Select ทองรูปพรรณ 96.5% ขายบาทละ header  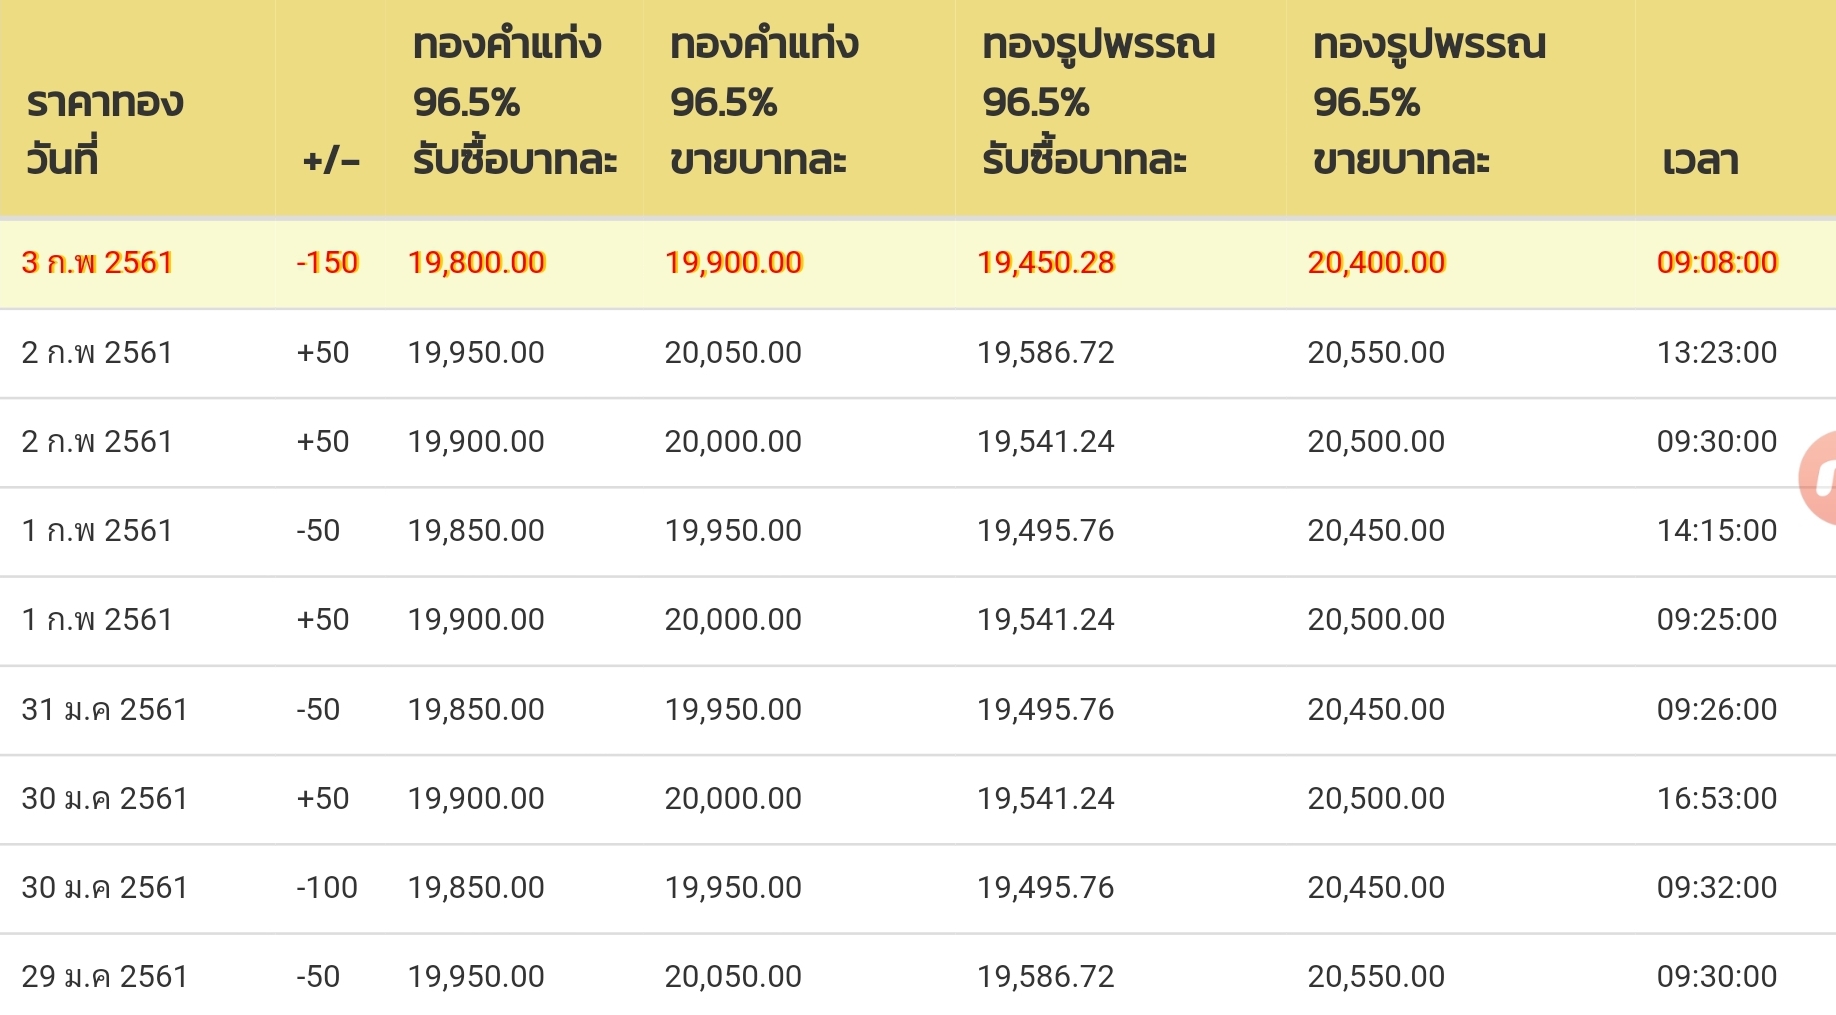[x=1429, y=102]
